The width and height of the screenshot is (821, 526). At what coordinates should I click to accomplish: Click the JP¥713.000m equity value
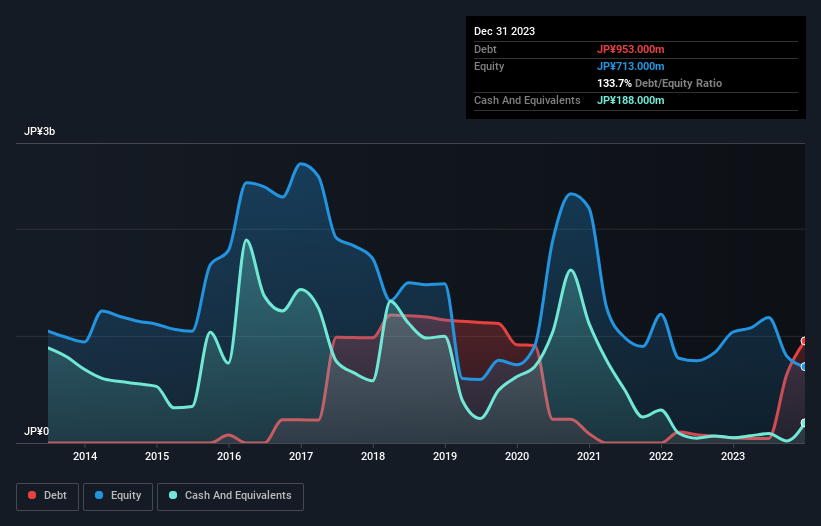coord(630,66)
